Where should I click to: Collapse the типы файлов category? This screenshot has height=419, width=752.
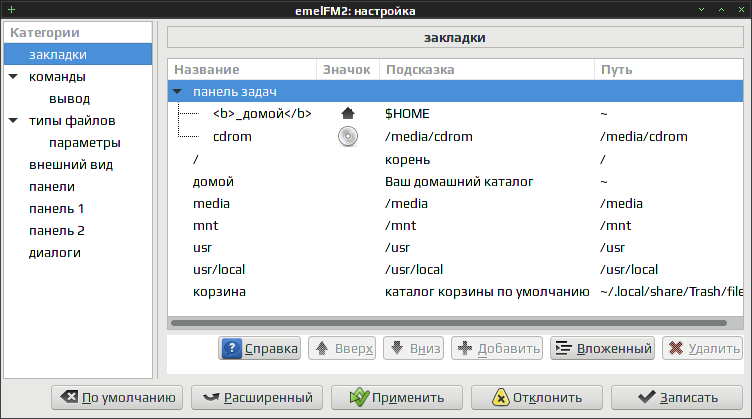(x=13, y=121)
